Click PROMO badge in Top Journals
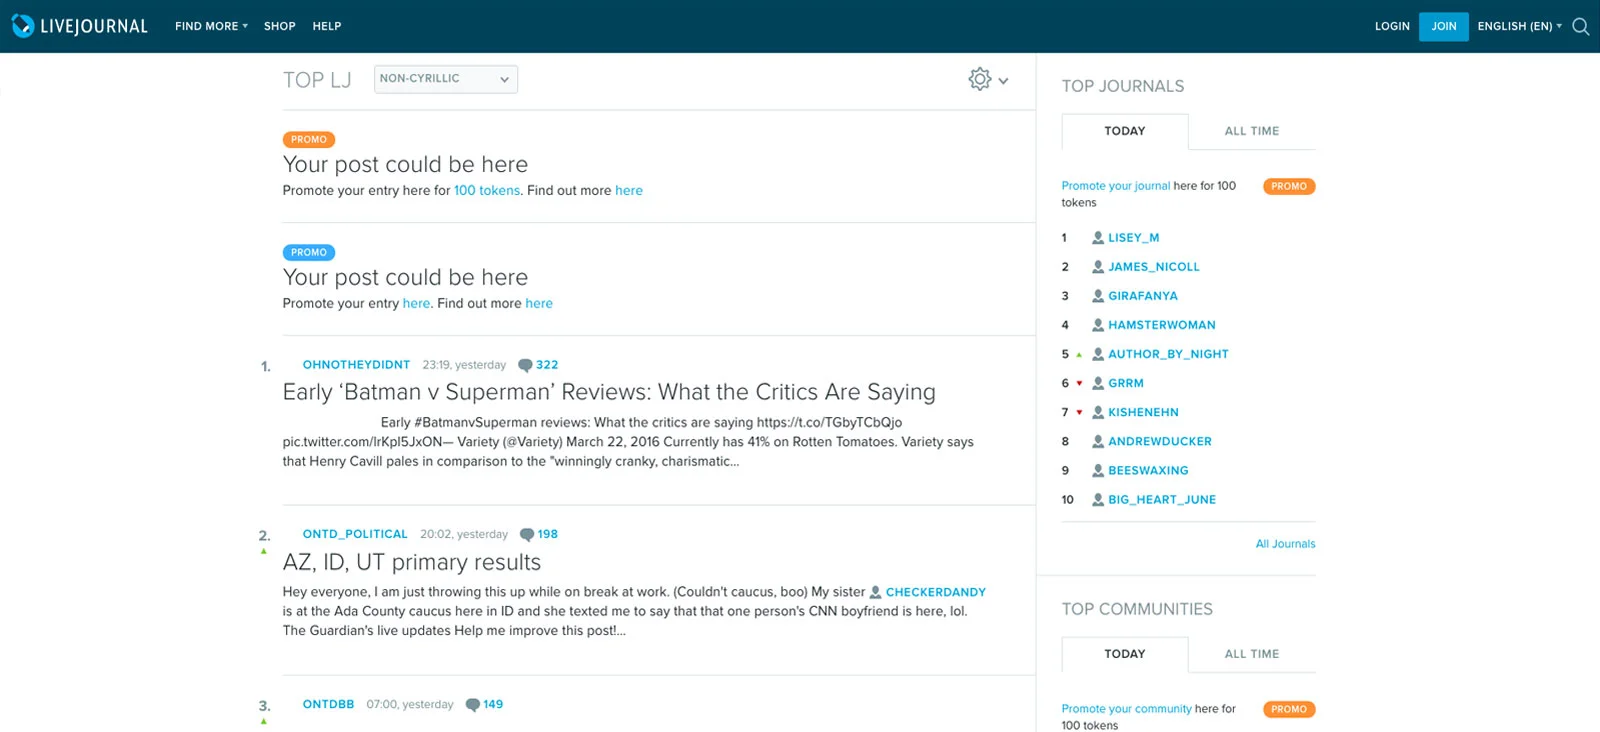 (1289, 187)
